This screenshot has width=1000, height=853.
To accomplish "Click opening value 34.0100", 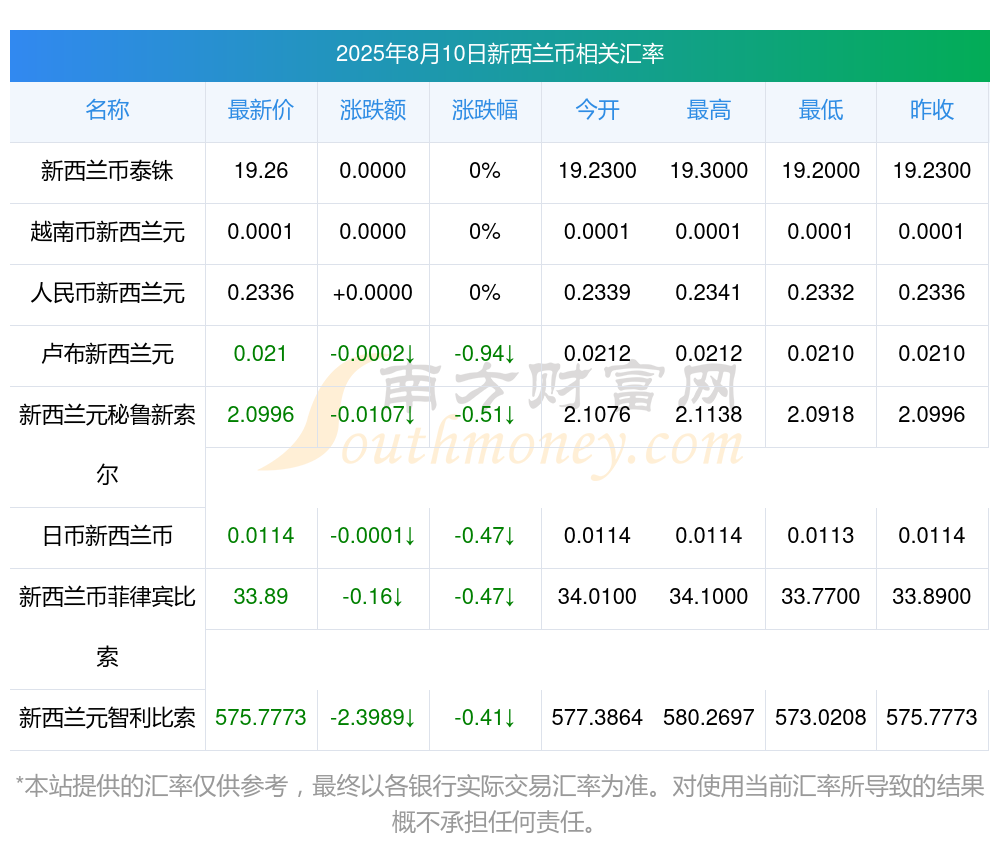I will [x=597, y=597].
